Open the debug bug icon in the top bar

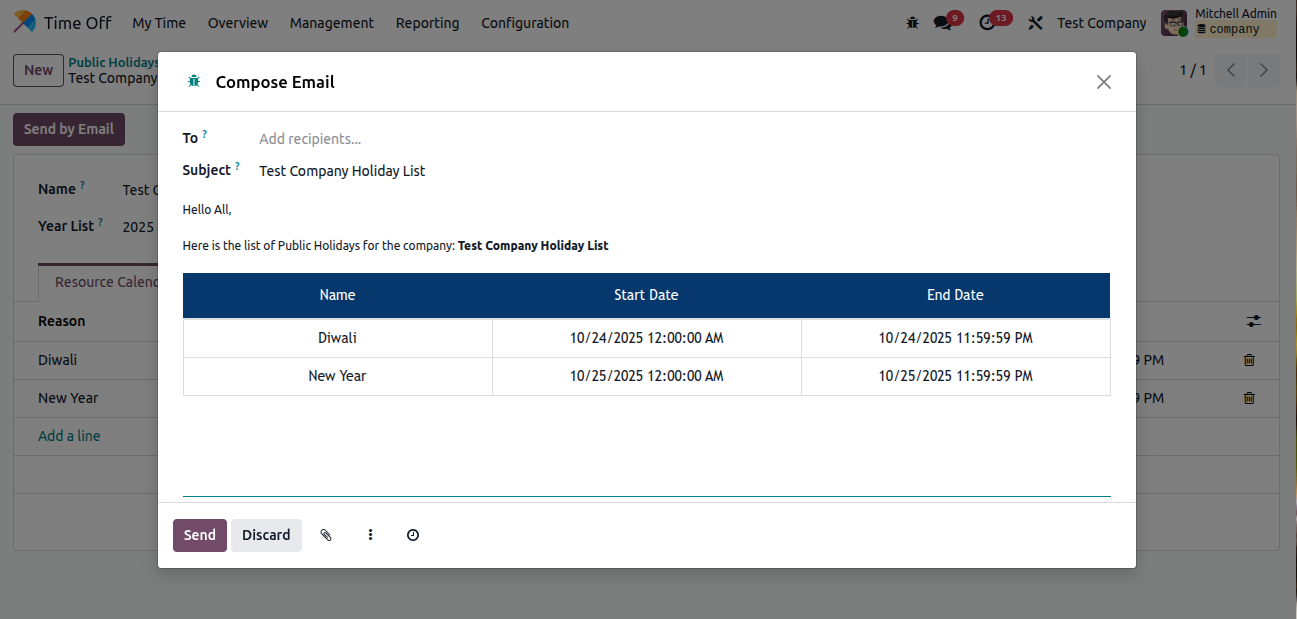pyautogui.click(x=911, y=21)
